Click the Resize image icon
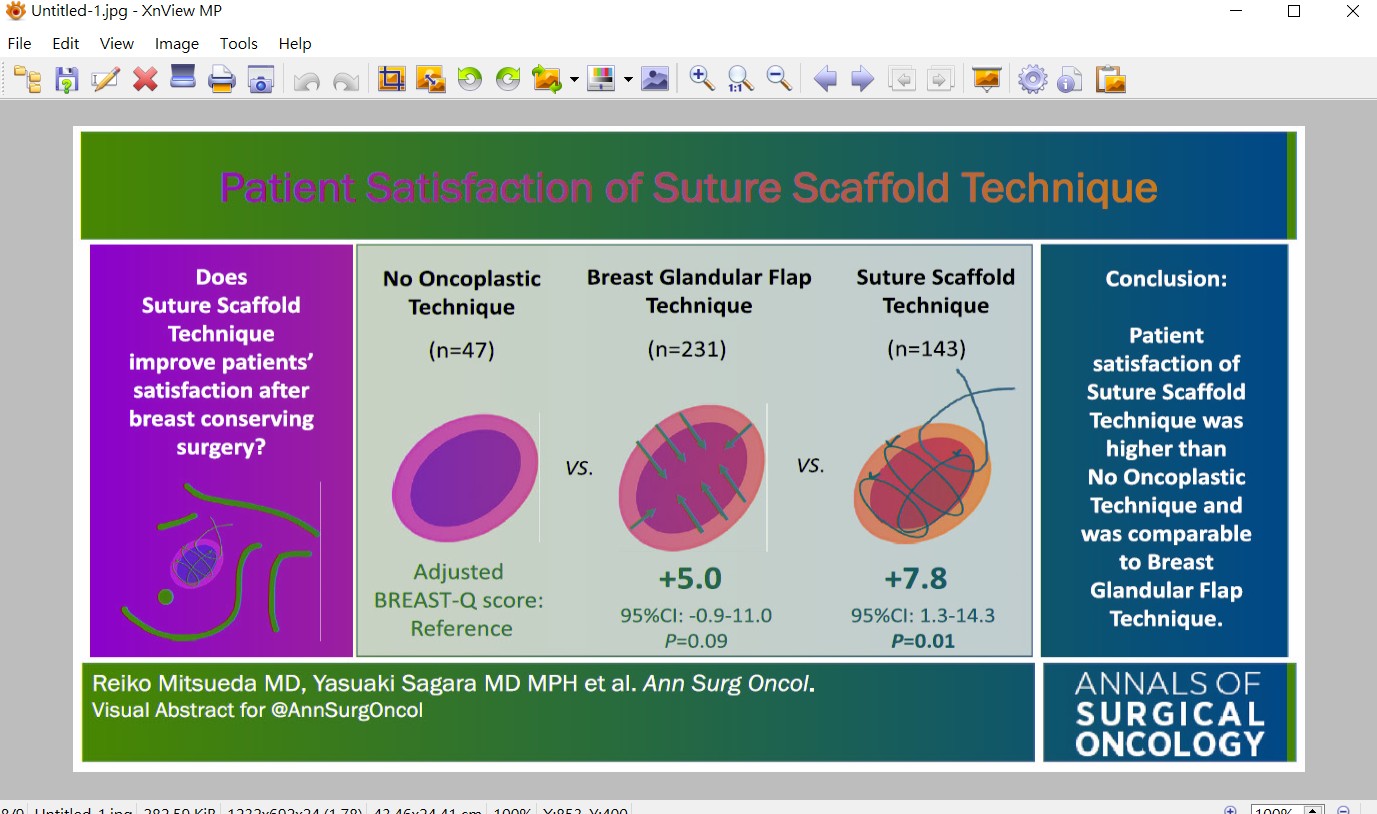Screen dimensions: 1377x814 430,79
